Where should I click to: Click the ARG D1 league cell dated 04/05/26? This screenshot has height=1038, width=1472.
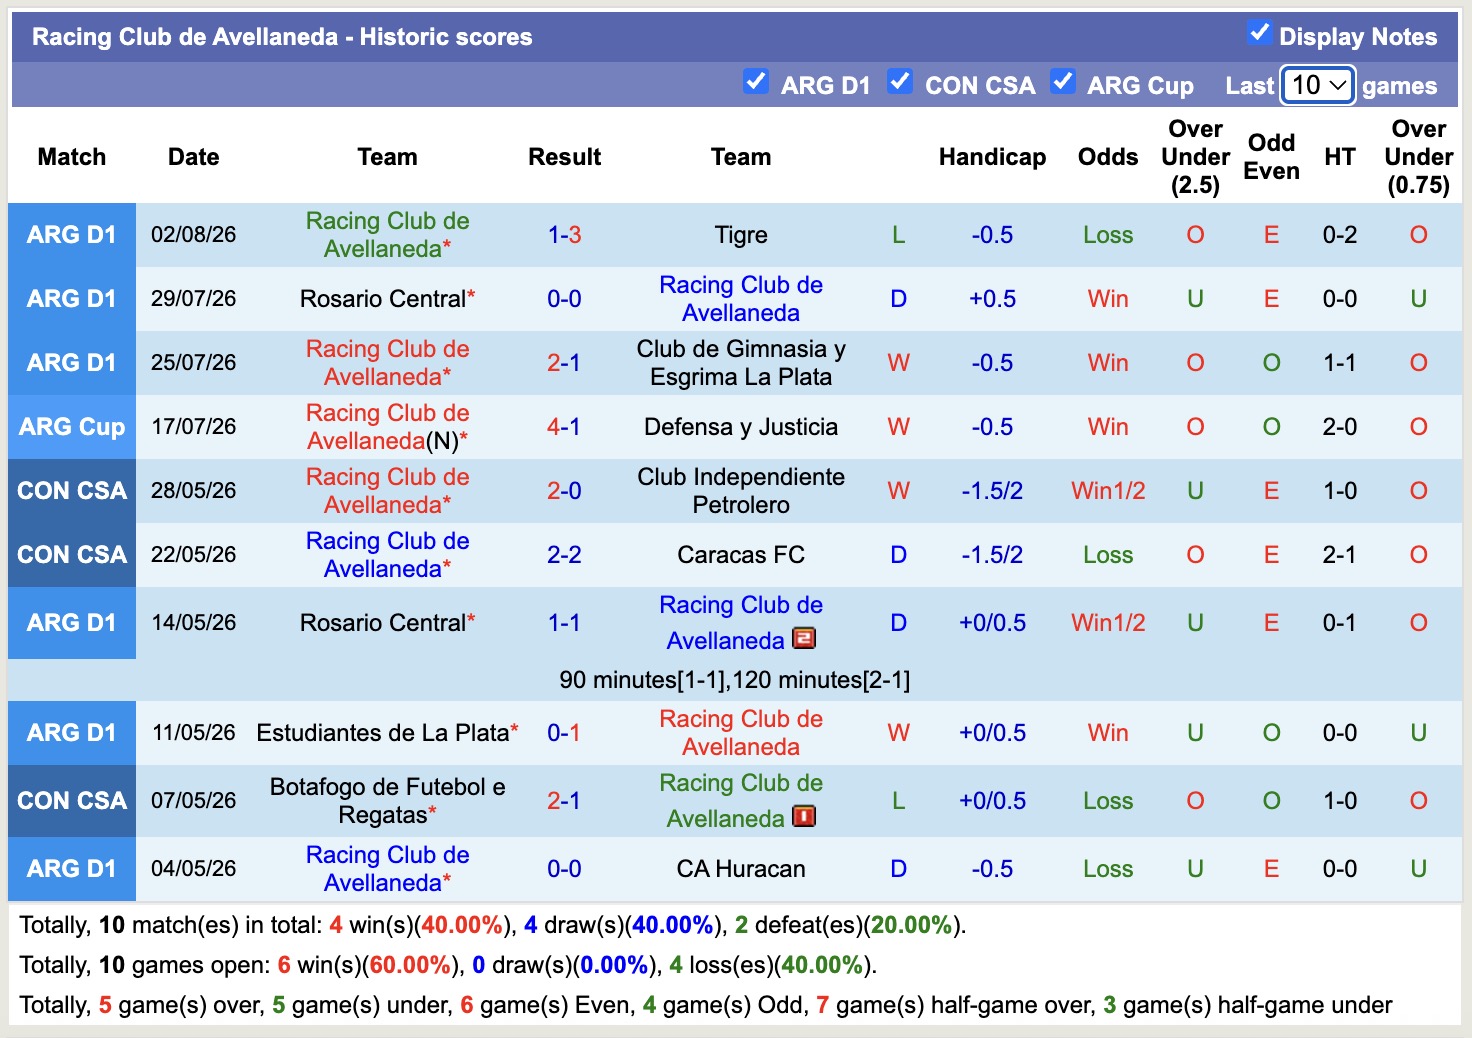click(x=72, y=869)
